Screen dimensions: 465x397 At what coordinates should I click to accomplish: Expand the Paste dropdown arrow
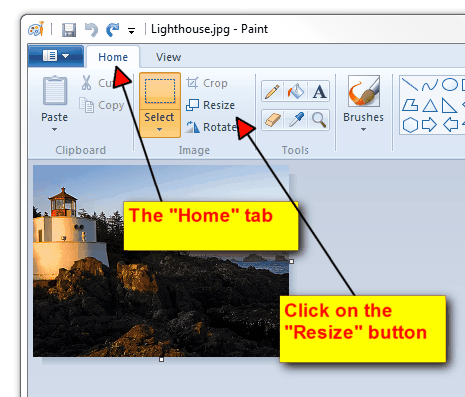(x=54, y=130)
